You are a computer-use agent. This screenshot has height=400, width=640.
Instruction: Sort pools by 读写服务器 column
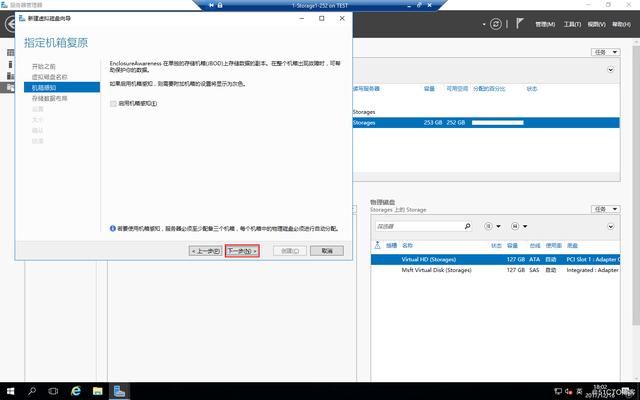click(366, 89)
